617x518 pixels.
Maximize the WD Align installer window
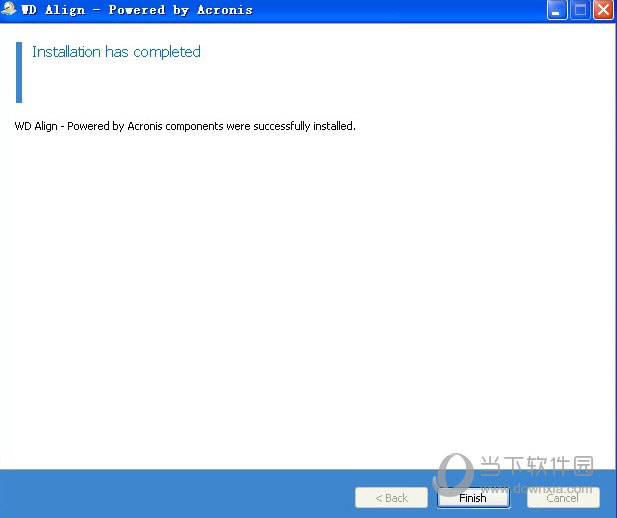coord(580,10)
